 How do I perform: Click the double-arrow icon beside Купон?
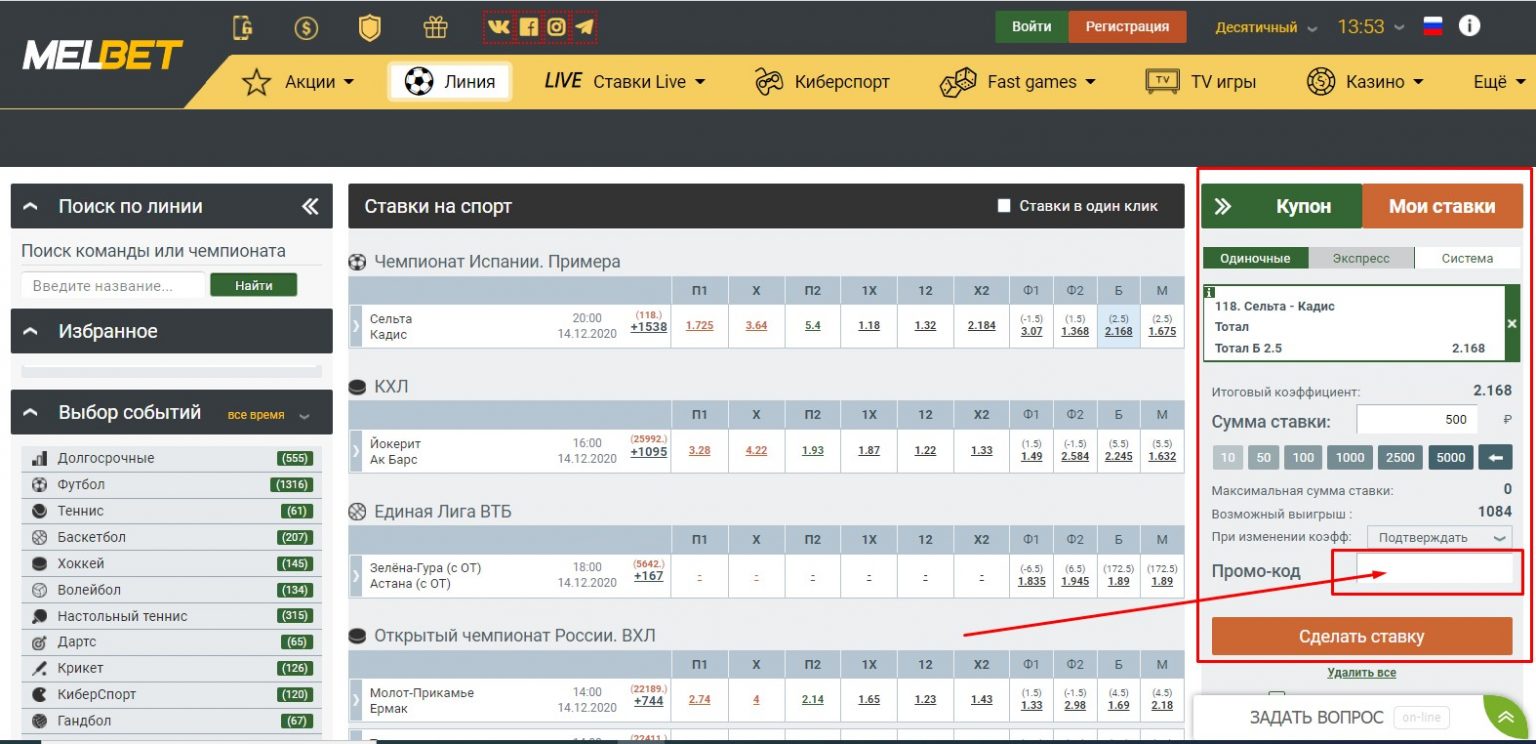pyautogui.click(x=1223, y=207)
